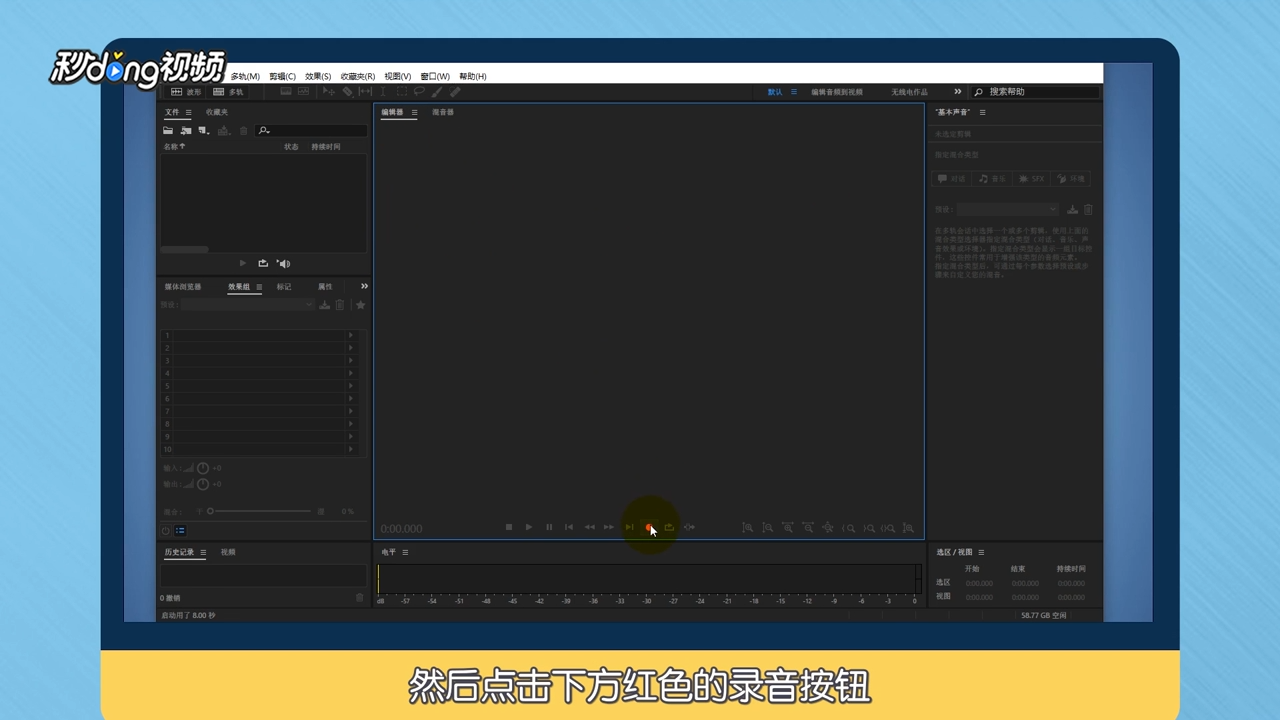Adjust the rack output gain knob
1280x720 pixels.
(x=203, y=484)
